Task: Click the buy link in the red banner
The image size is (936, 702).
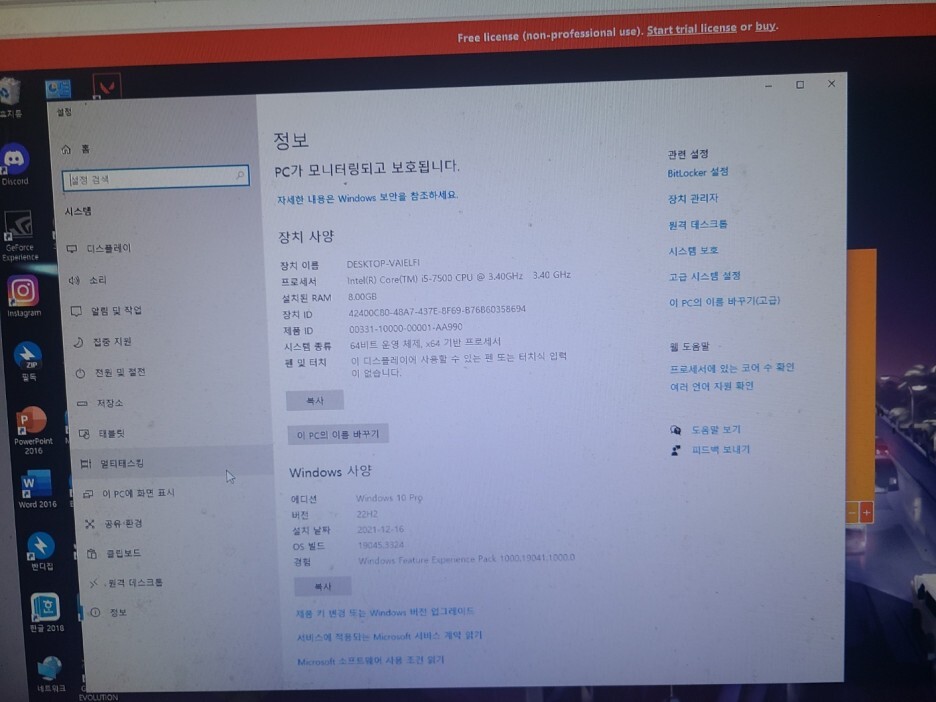Action: click(x=765, y=26)
